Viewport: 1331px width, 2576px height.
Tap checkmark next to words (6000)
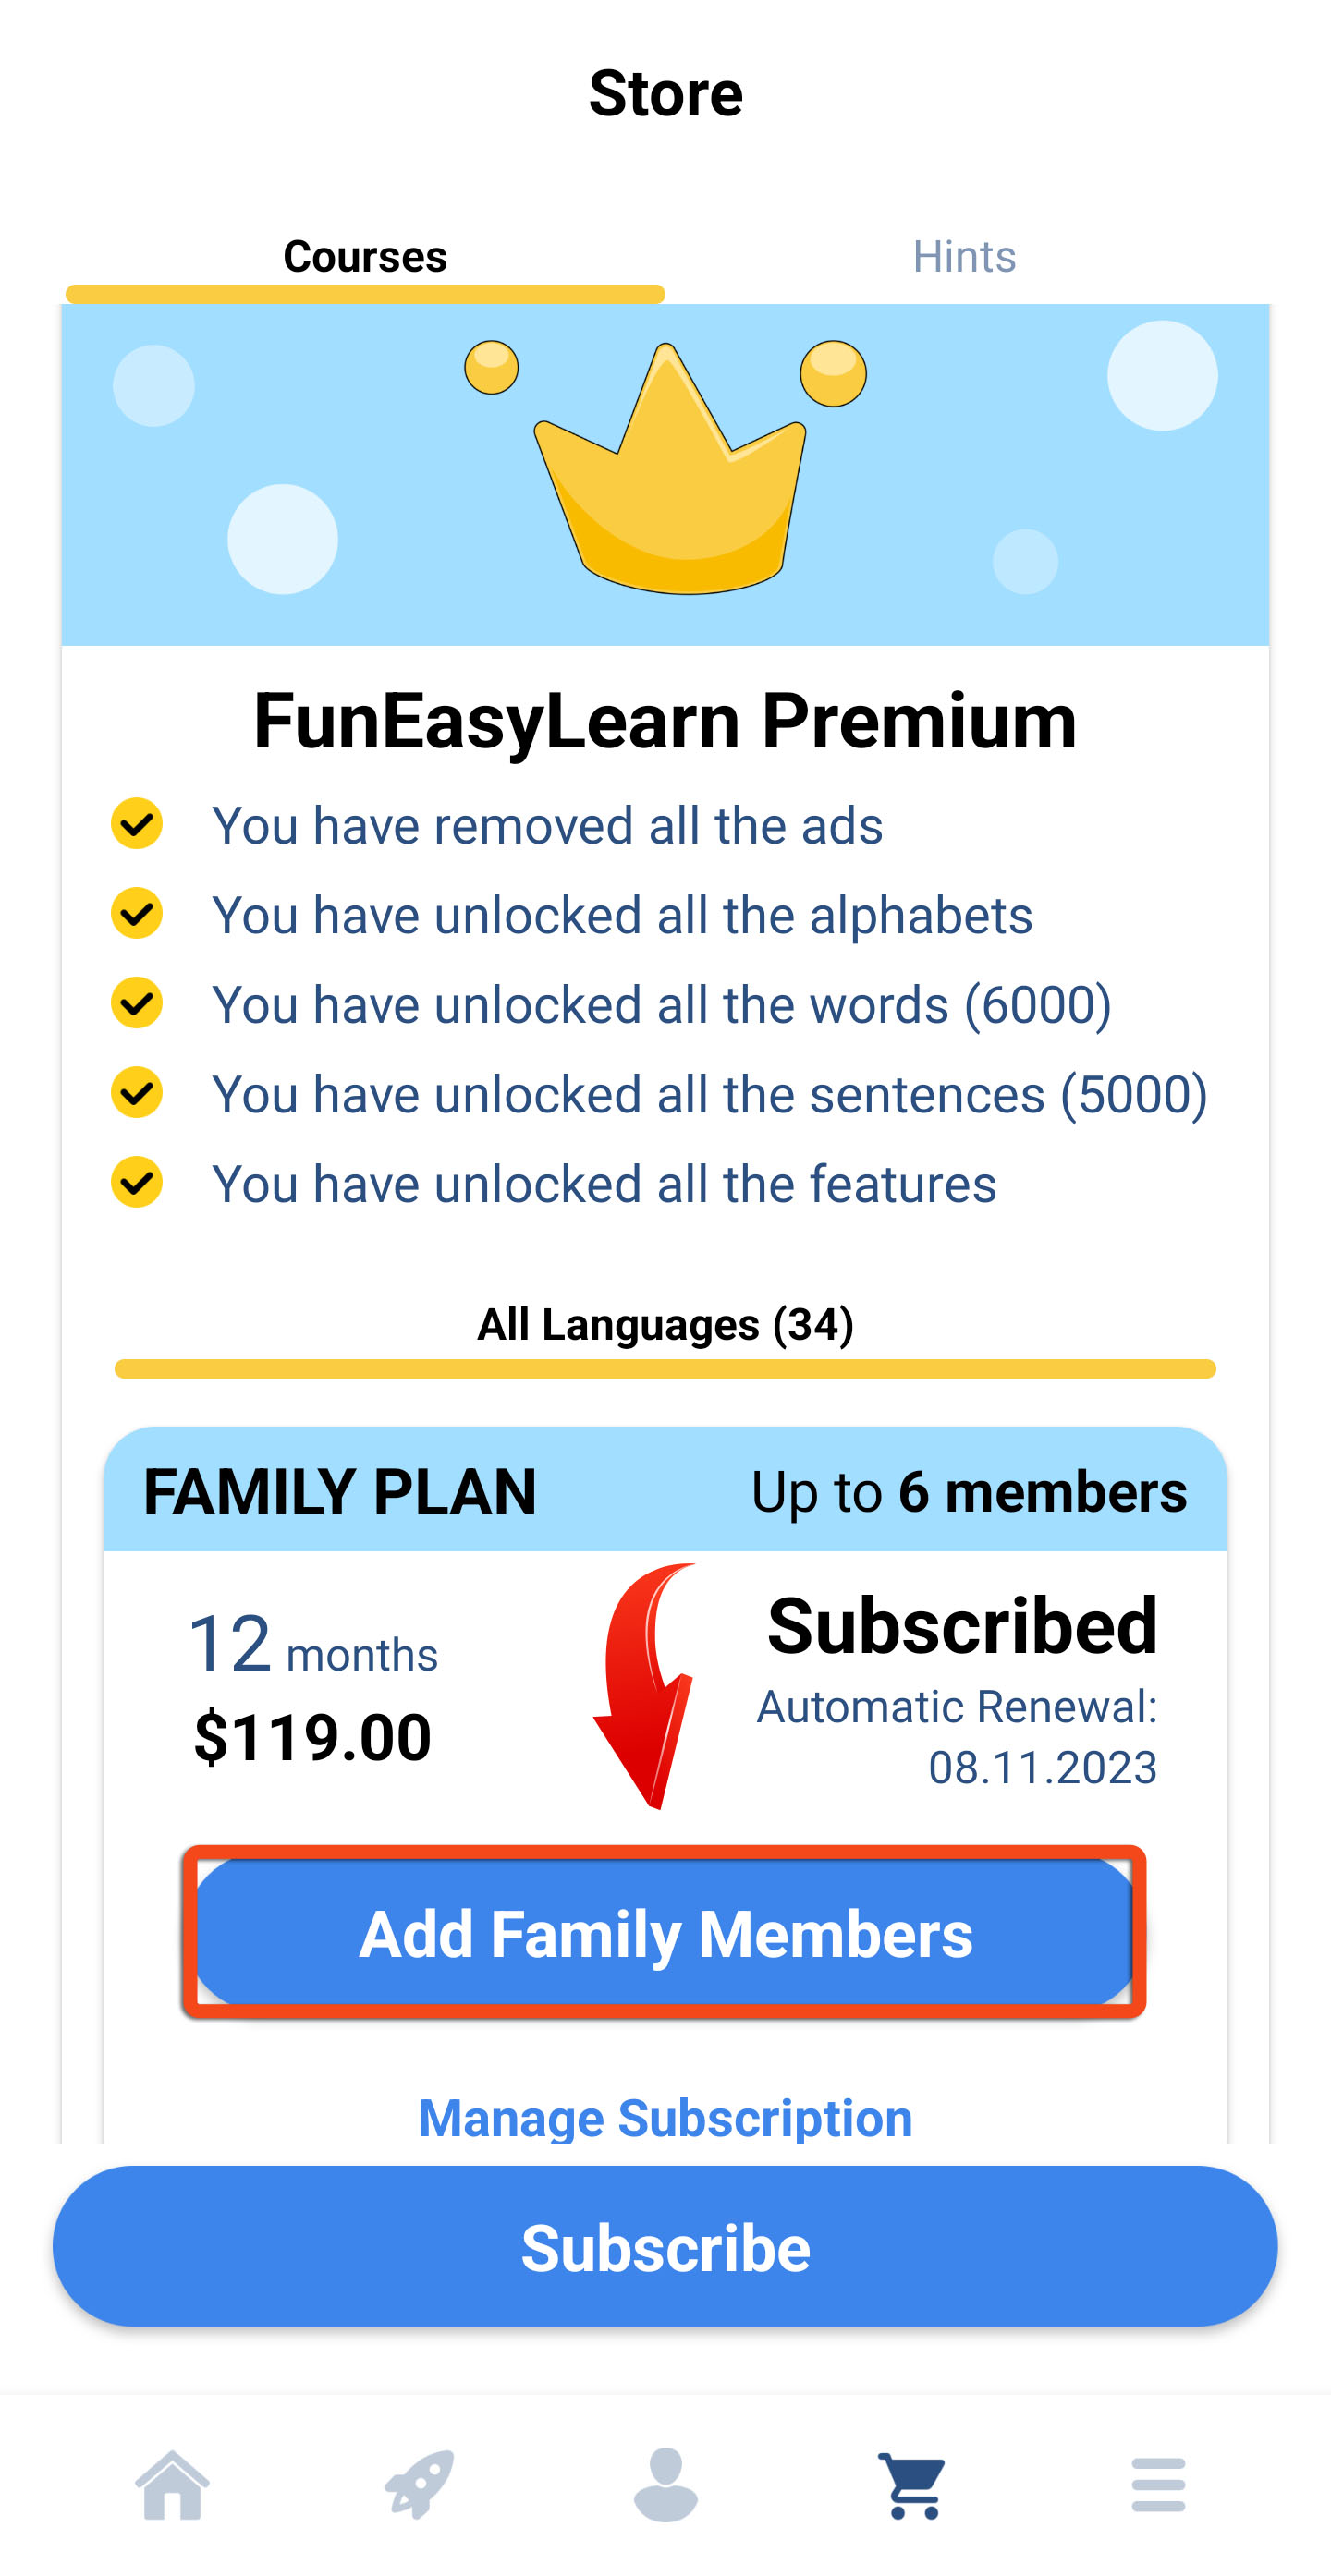click(x=137, y=1003)
